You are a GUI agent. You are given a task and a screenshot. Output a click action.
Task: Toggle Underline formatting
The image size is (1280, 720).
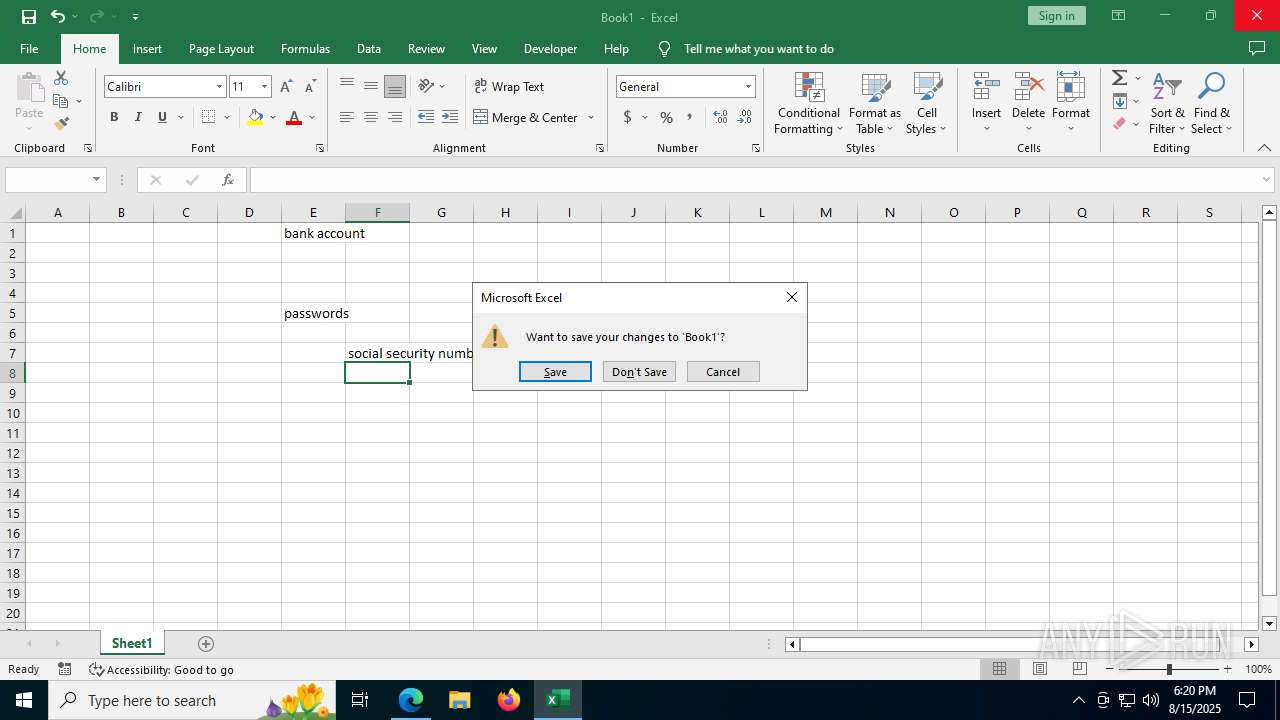pos(162,117)
